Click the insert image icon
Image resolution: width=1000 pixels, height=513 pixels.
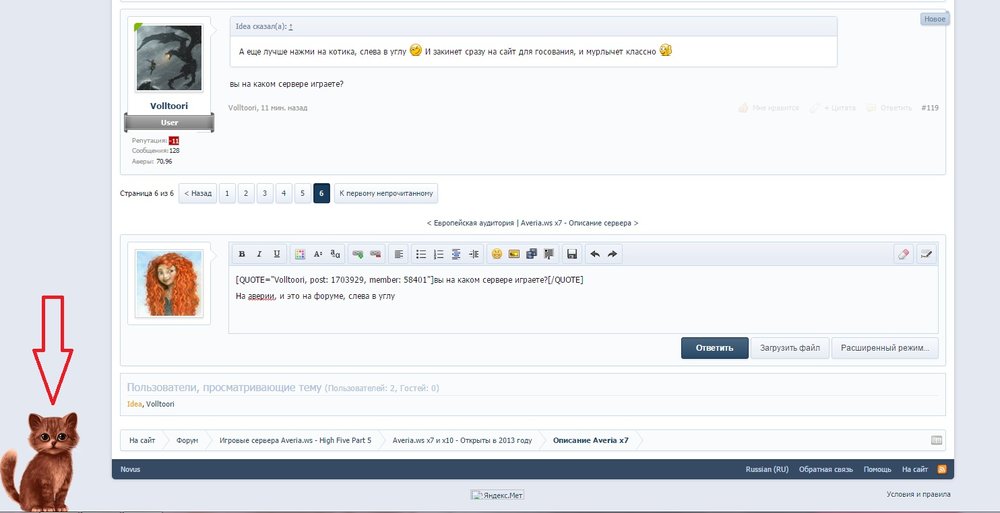point(514,254)
